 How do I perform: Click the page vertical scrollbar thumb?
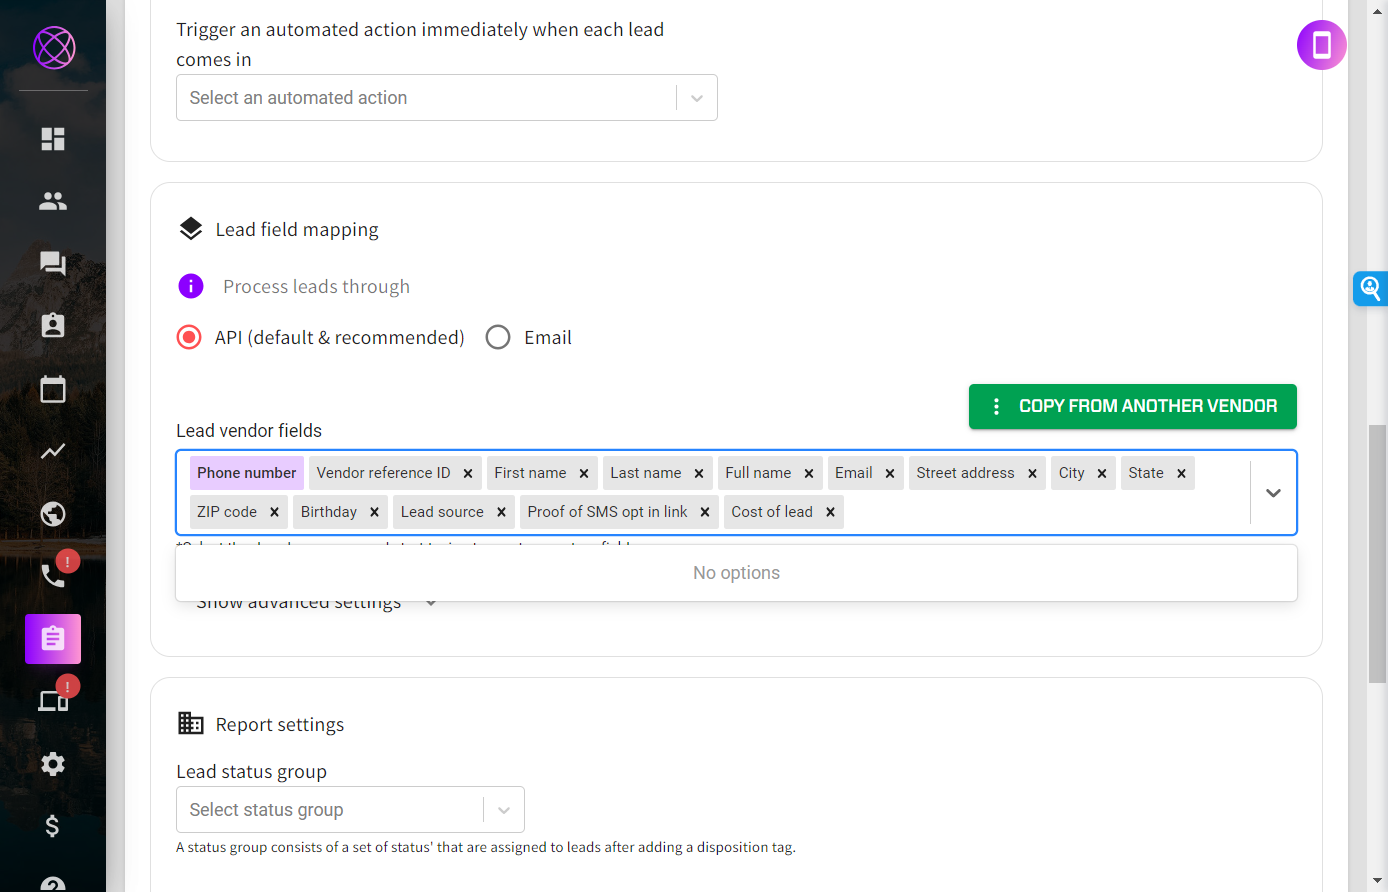tap(1377, 553)
